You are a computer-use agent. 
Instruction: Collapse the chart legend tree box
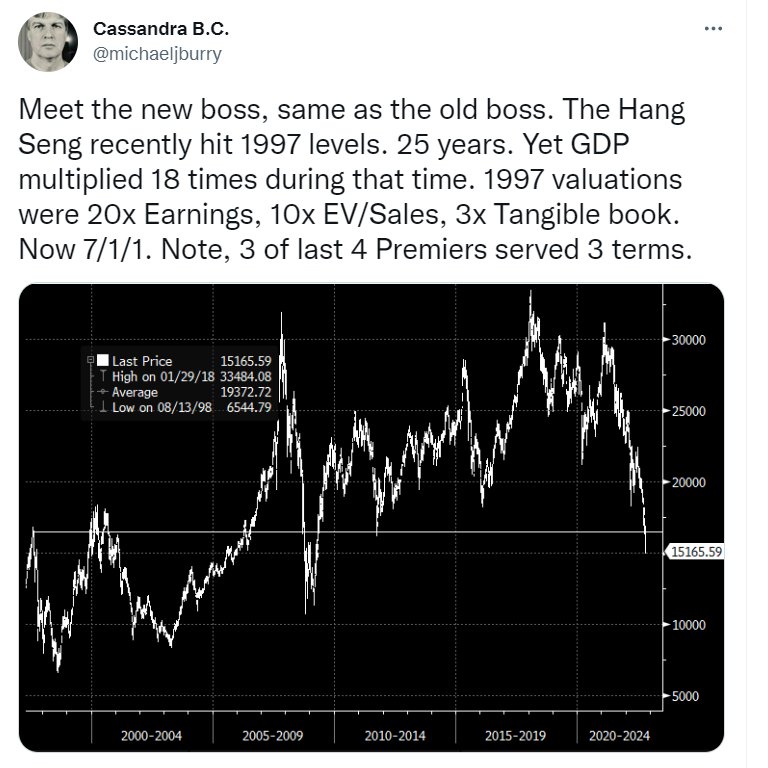[90, 361]
